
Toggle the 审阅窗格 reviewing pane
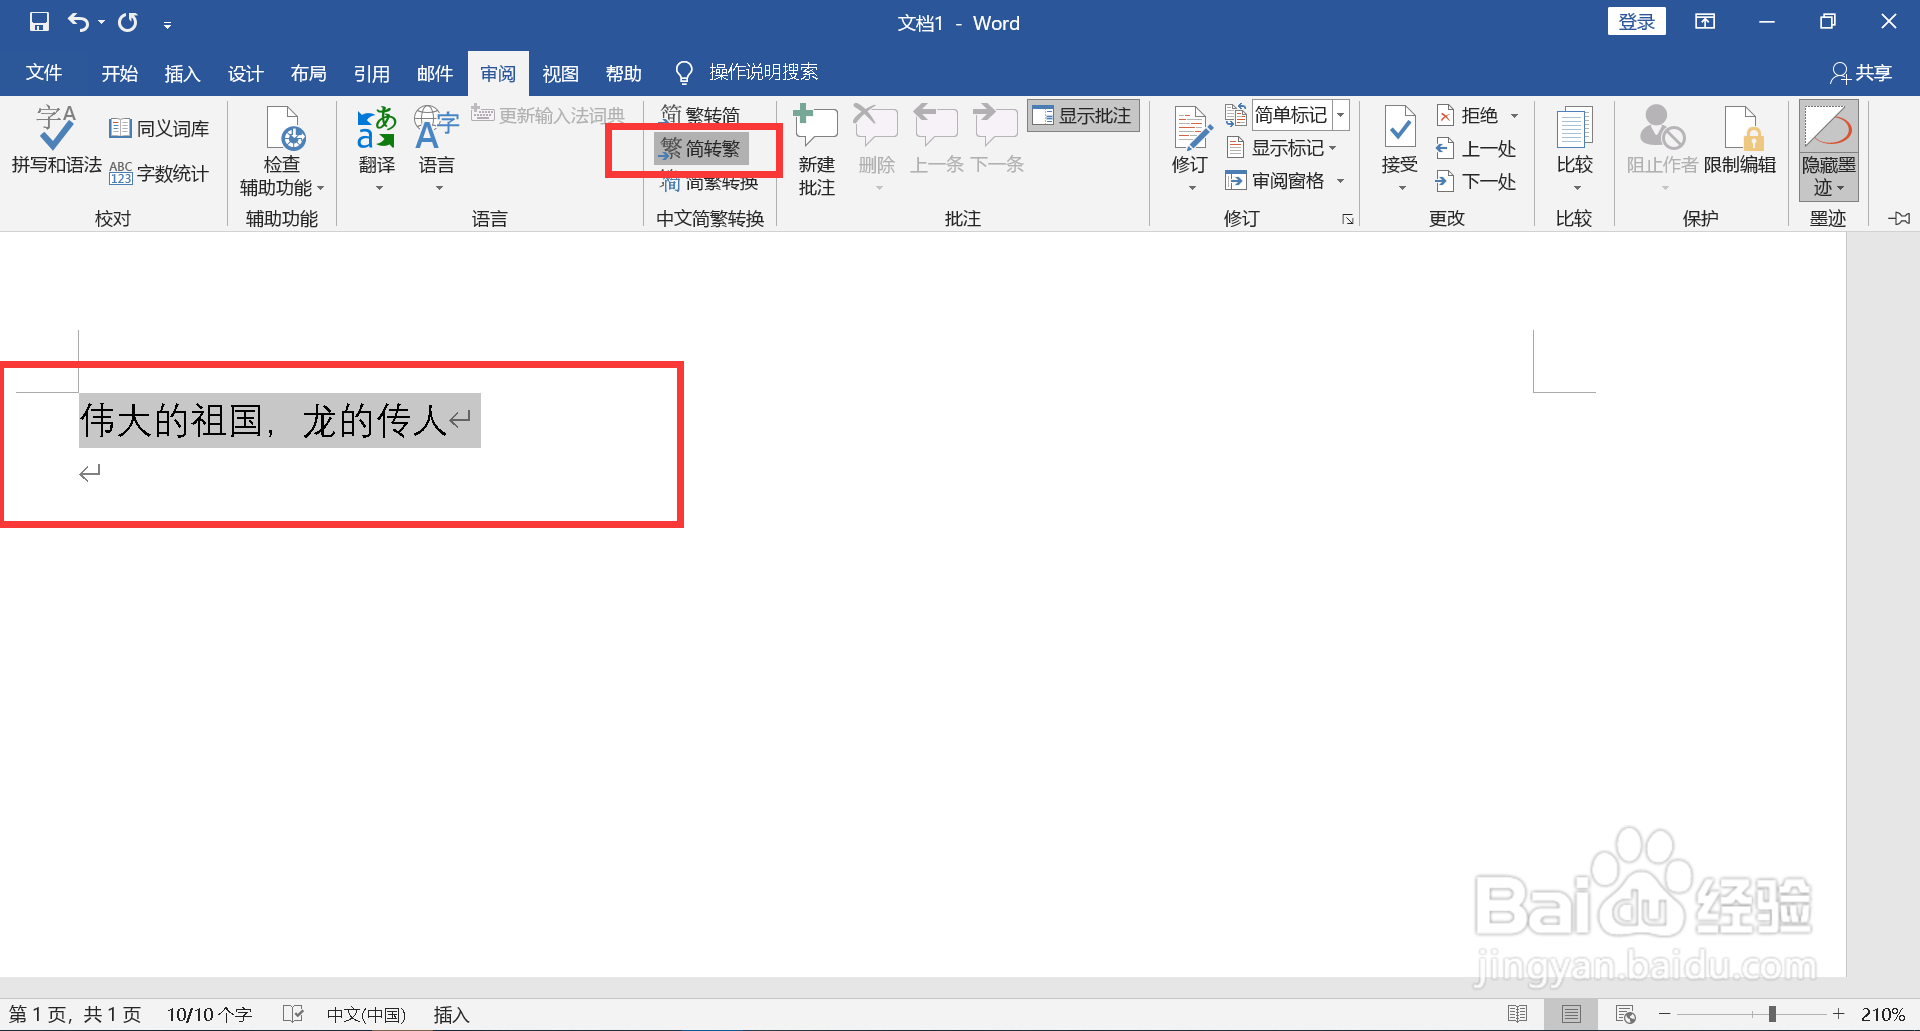1276,181
